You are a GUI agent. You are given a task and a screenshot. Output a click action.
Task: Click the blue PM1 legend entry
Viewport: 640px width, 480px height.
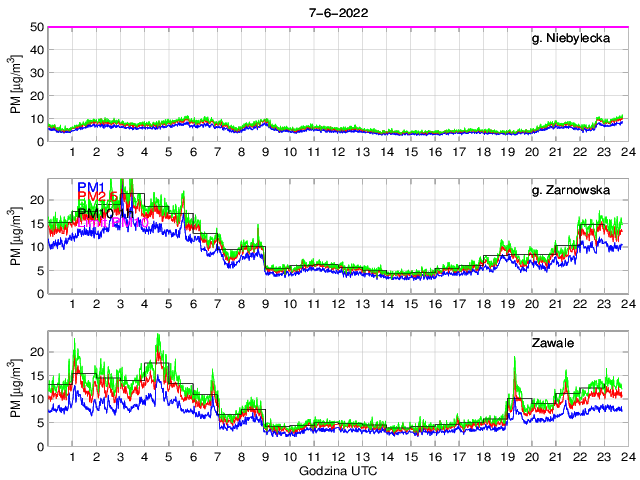tap(91, 187)
